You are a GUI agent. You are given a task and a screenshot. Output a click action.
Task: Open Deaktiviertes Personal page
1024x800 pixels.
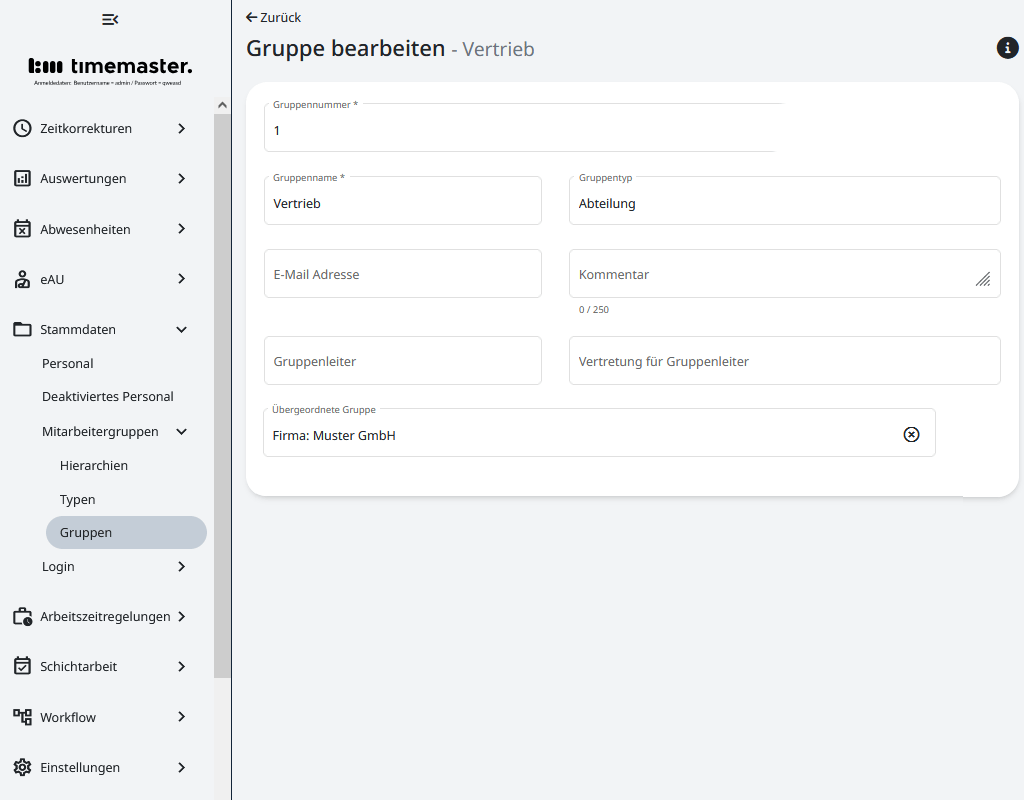(108, 396)
